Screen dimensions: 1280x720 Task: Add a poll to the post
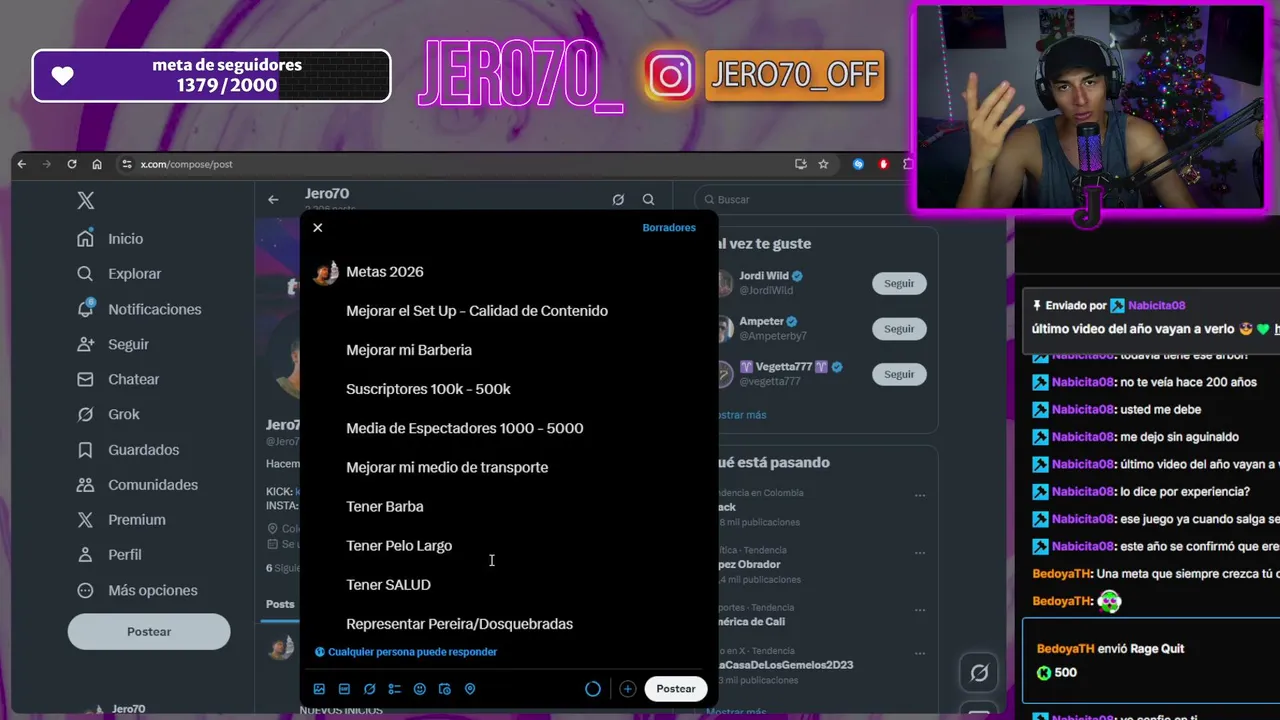point(394,689)
